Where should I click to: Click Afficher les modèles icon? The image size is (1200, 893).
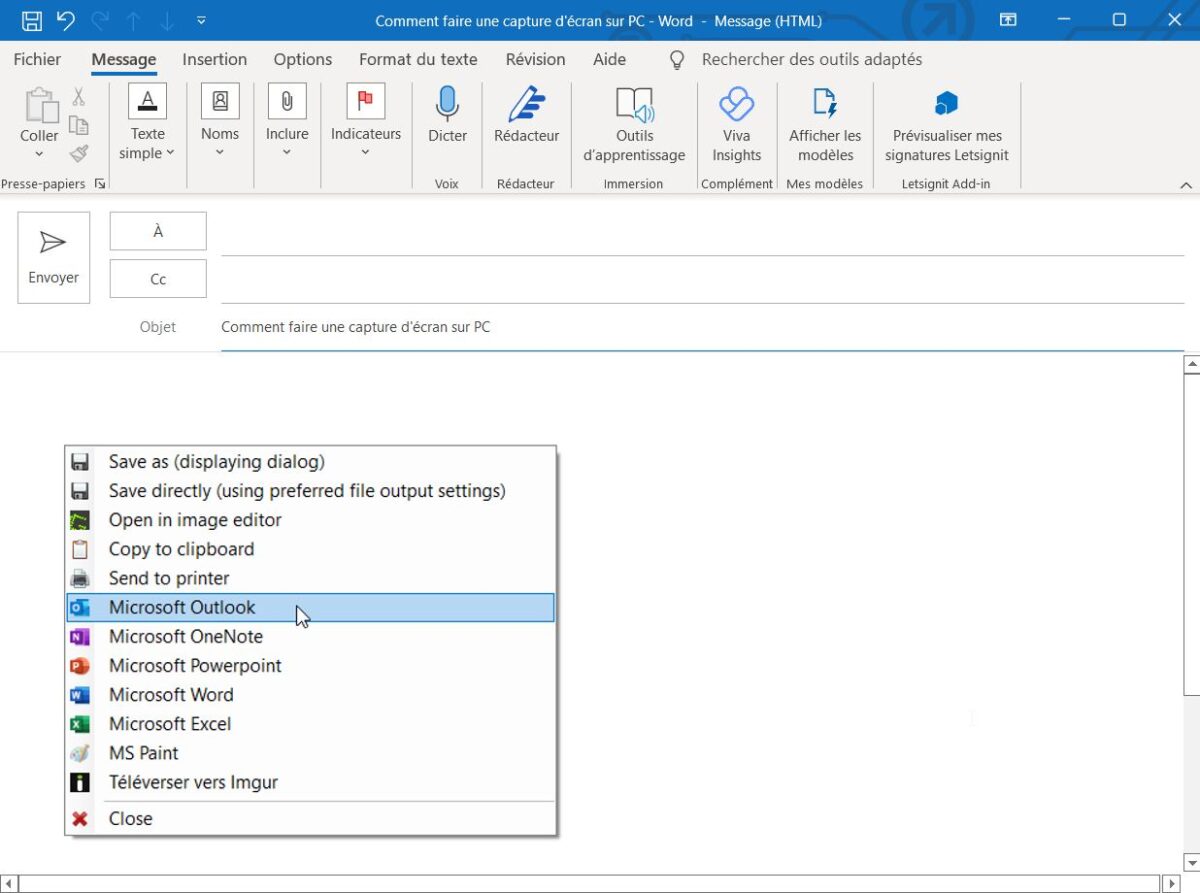tap(824, 120)
